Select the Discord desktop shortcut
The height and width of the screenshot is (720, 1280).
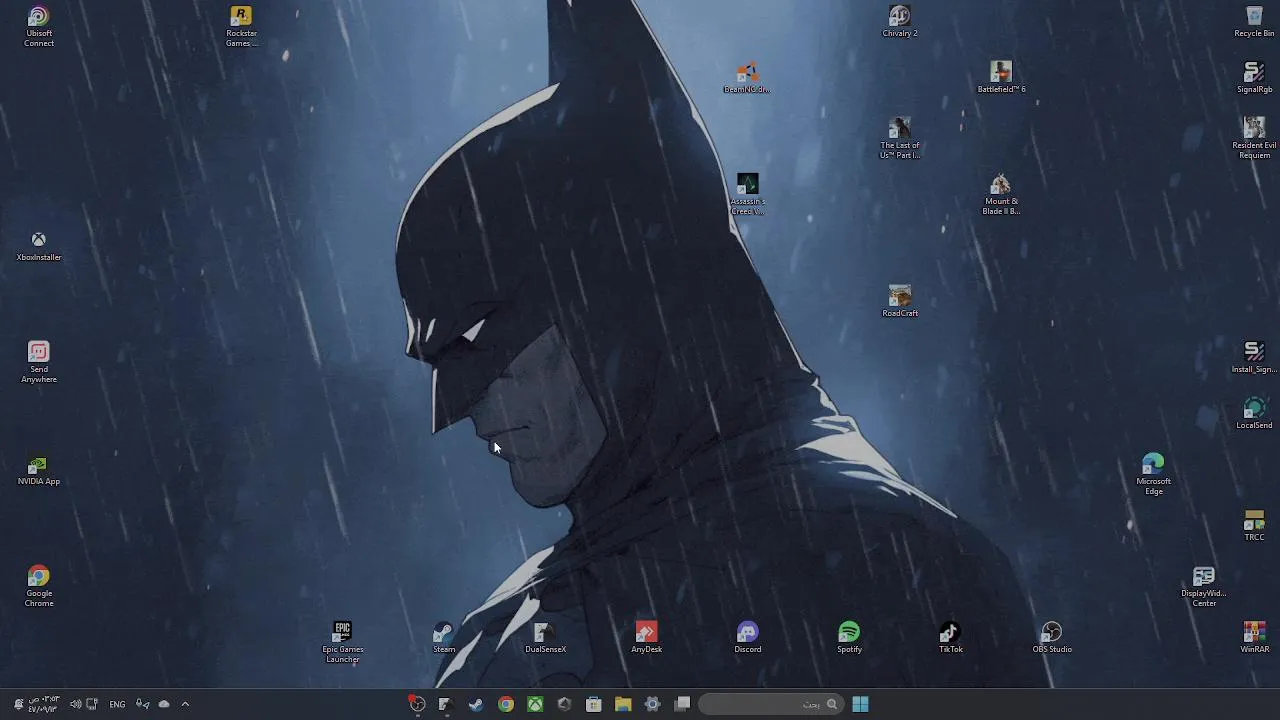point(747,638)
